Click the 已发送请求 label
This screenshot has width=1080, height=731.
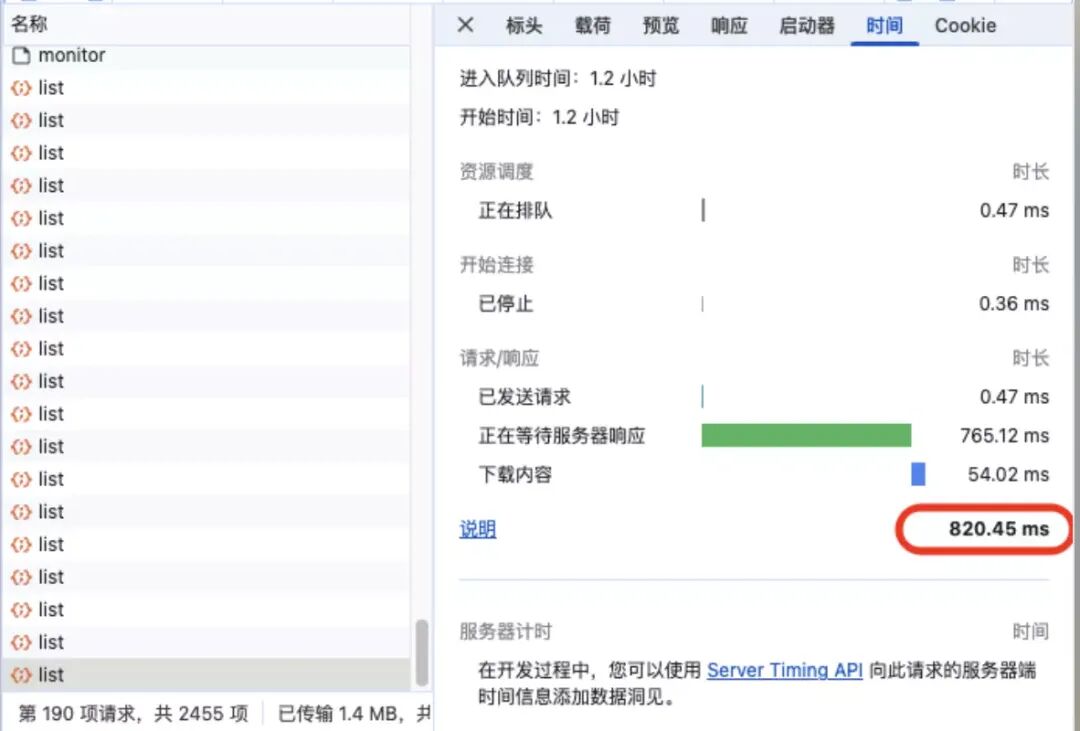pos(524,397)
